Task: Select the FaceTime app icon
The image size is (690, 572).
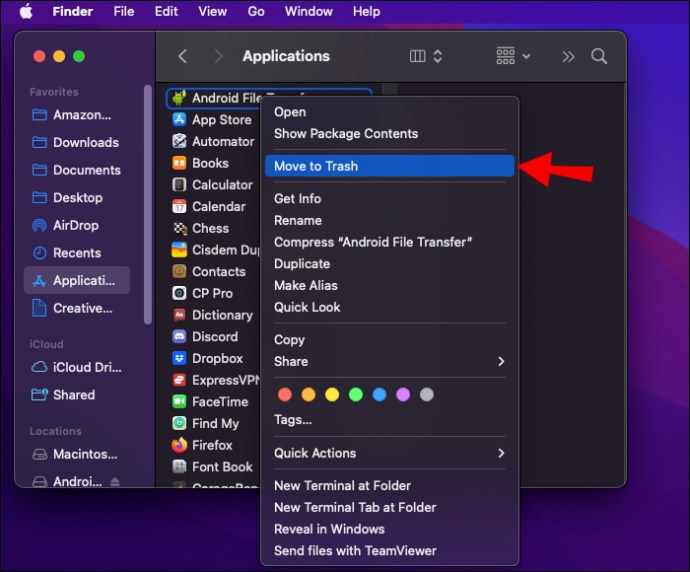Action: tap(179, 401)
